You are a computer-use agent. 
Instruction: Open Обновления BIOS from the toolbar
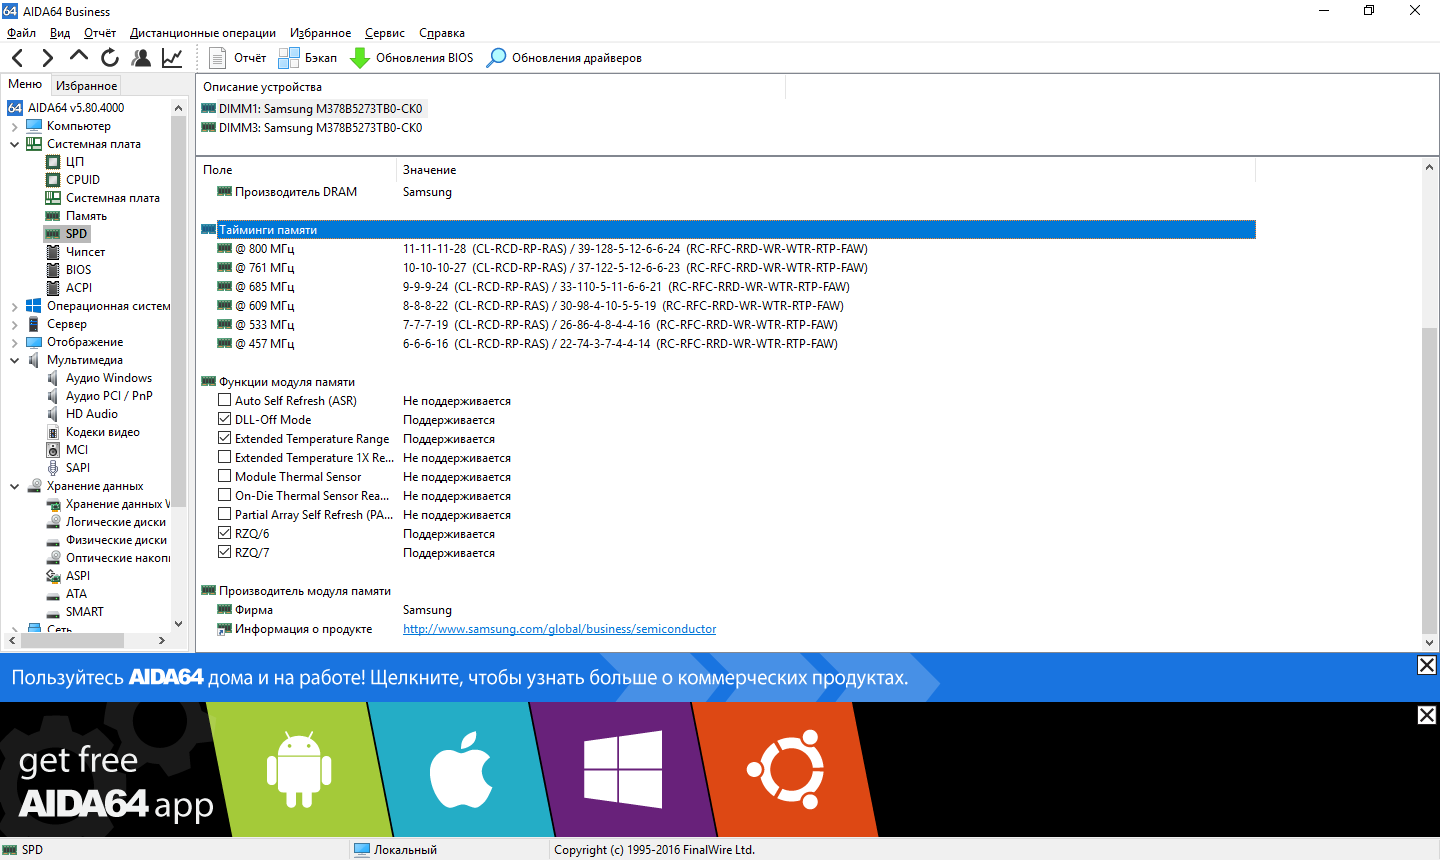coord(412,58)
